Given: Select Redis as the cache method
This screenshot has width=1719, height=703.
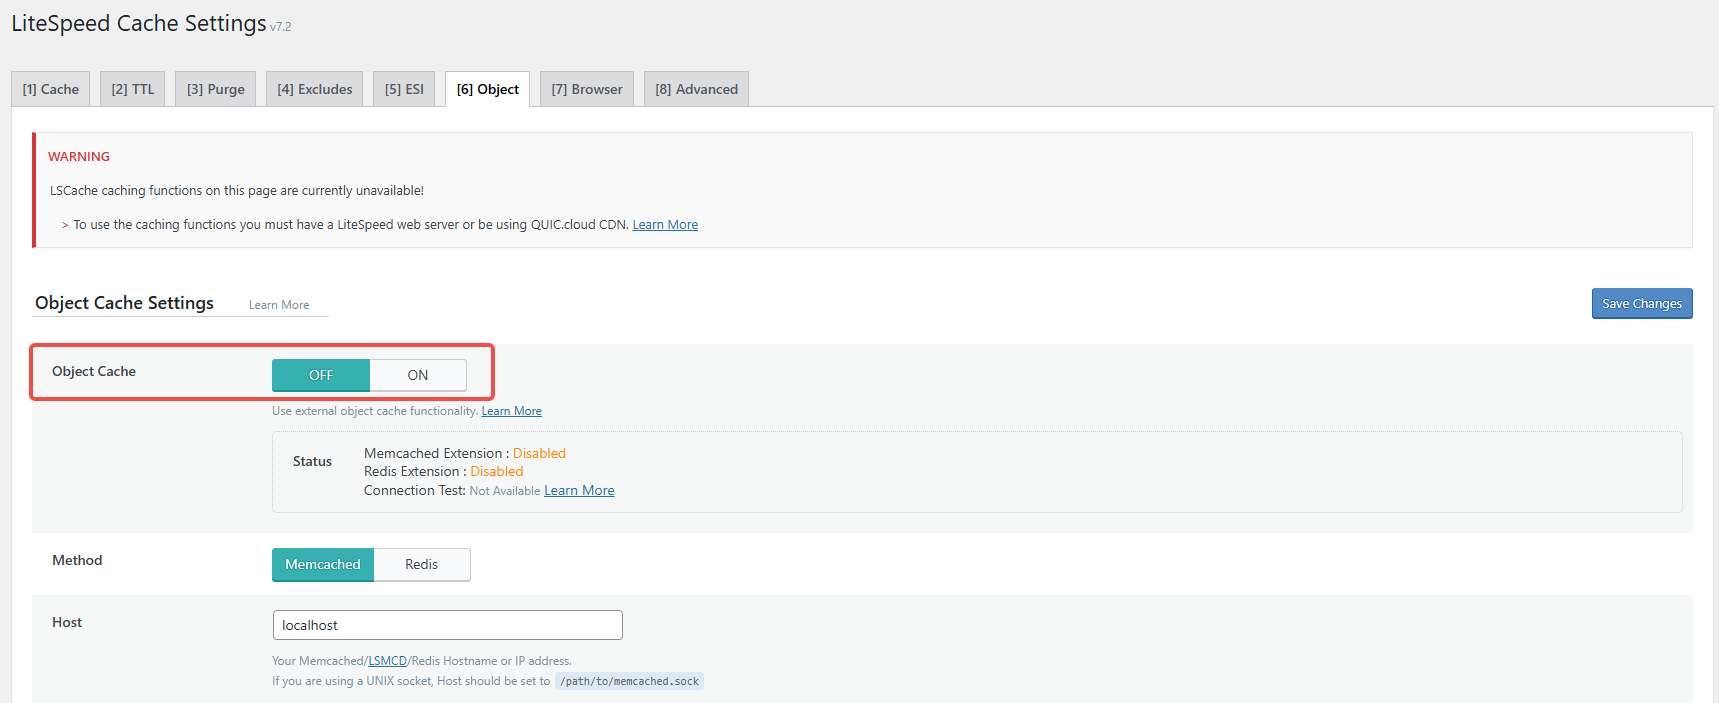Looking at the screenshot, I should [421, 565].
